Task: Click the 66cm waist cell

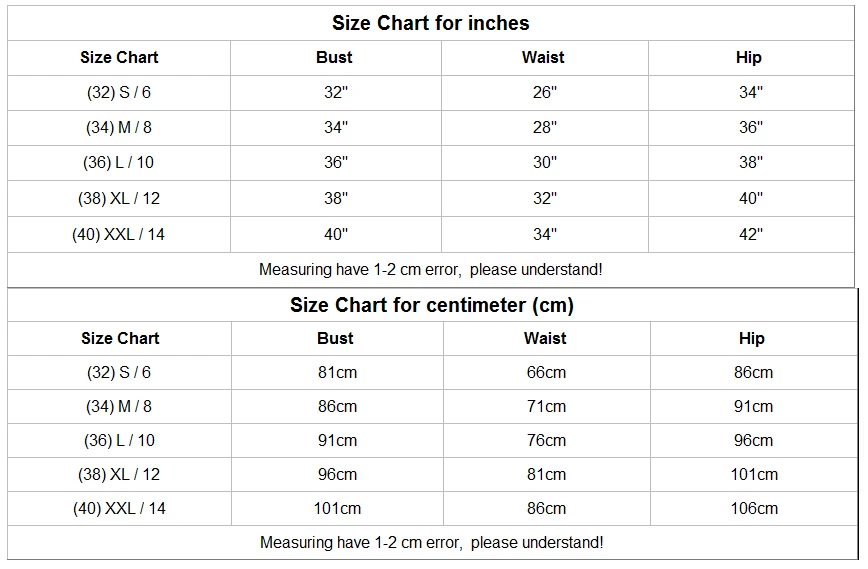Action: (x=546, y=372)
